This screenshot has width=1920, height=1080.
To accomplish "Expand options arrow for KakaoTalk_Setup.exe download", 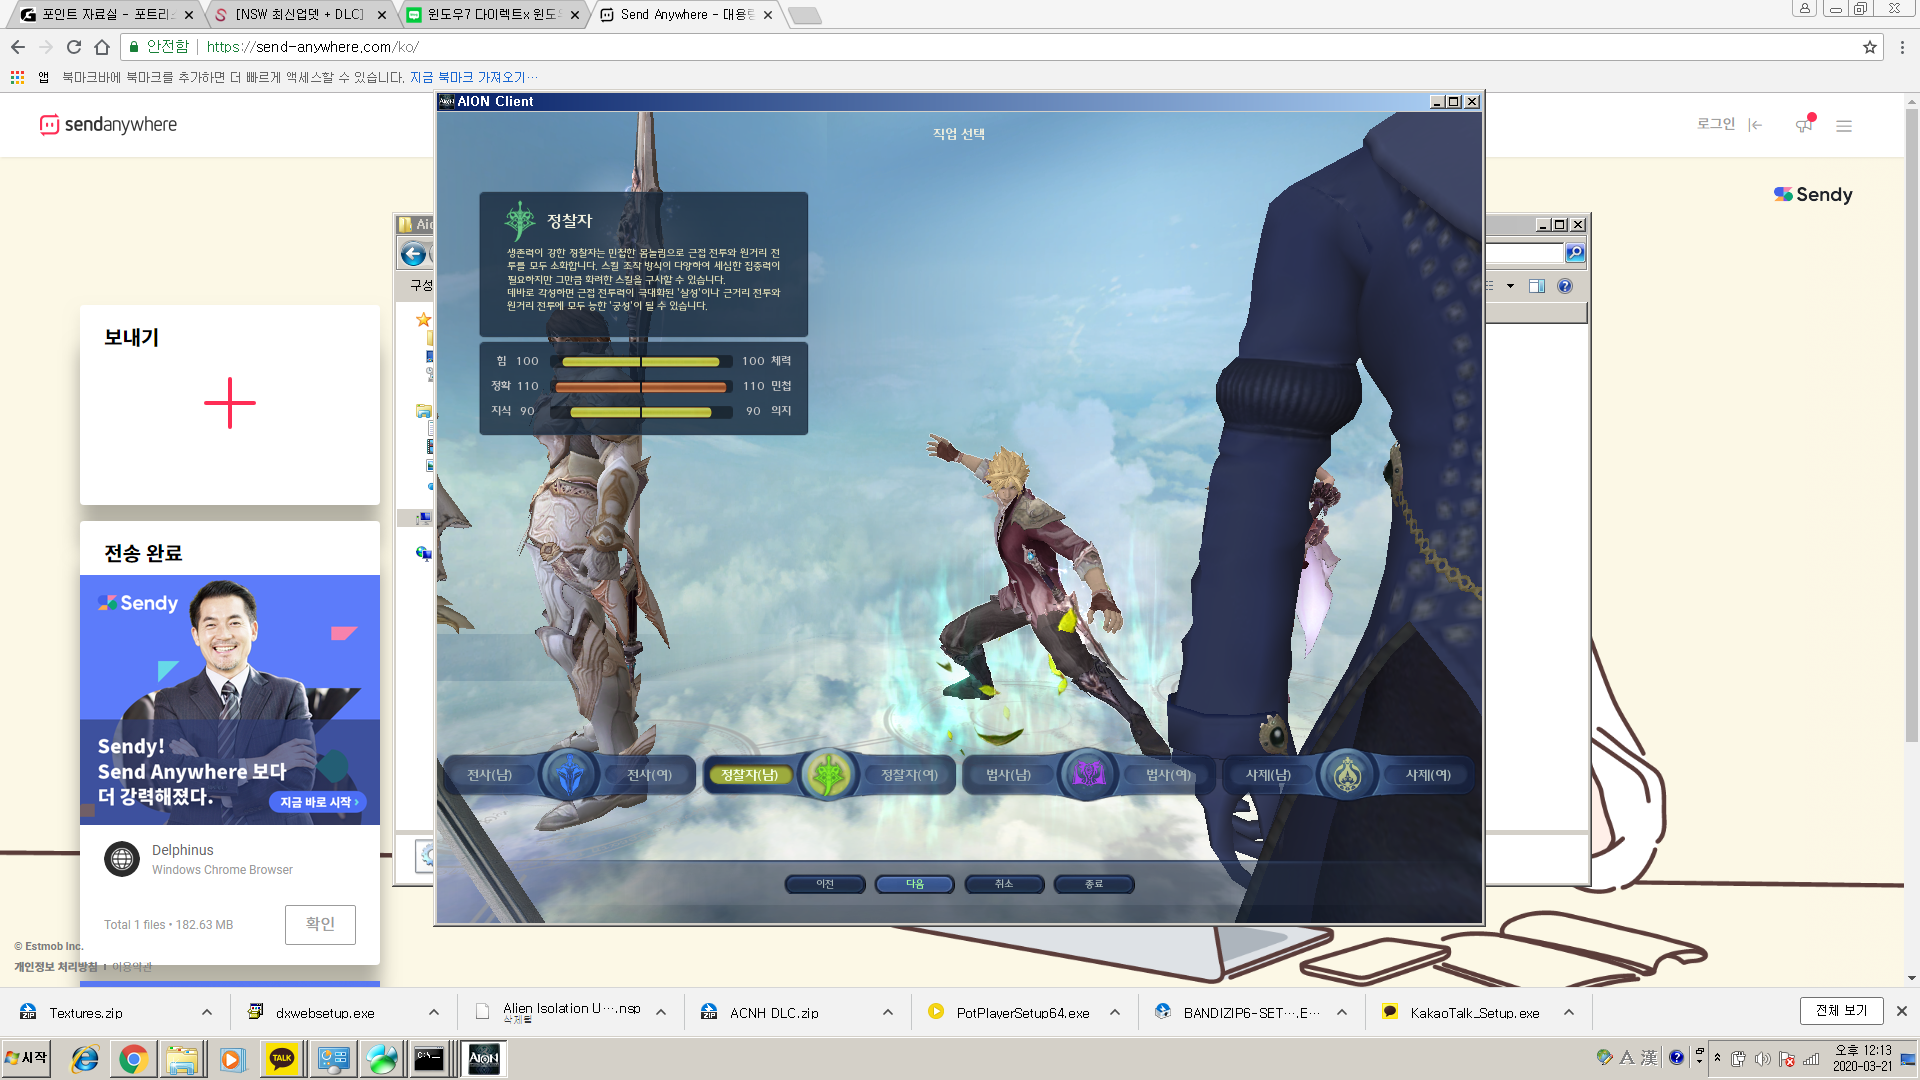I will pos(1569,1013).
